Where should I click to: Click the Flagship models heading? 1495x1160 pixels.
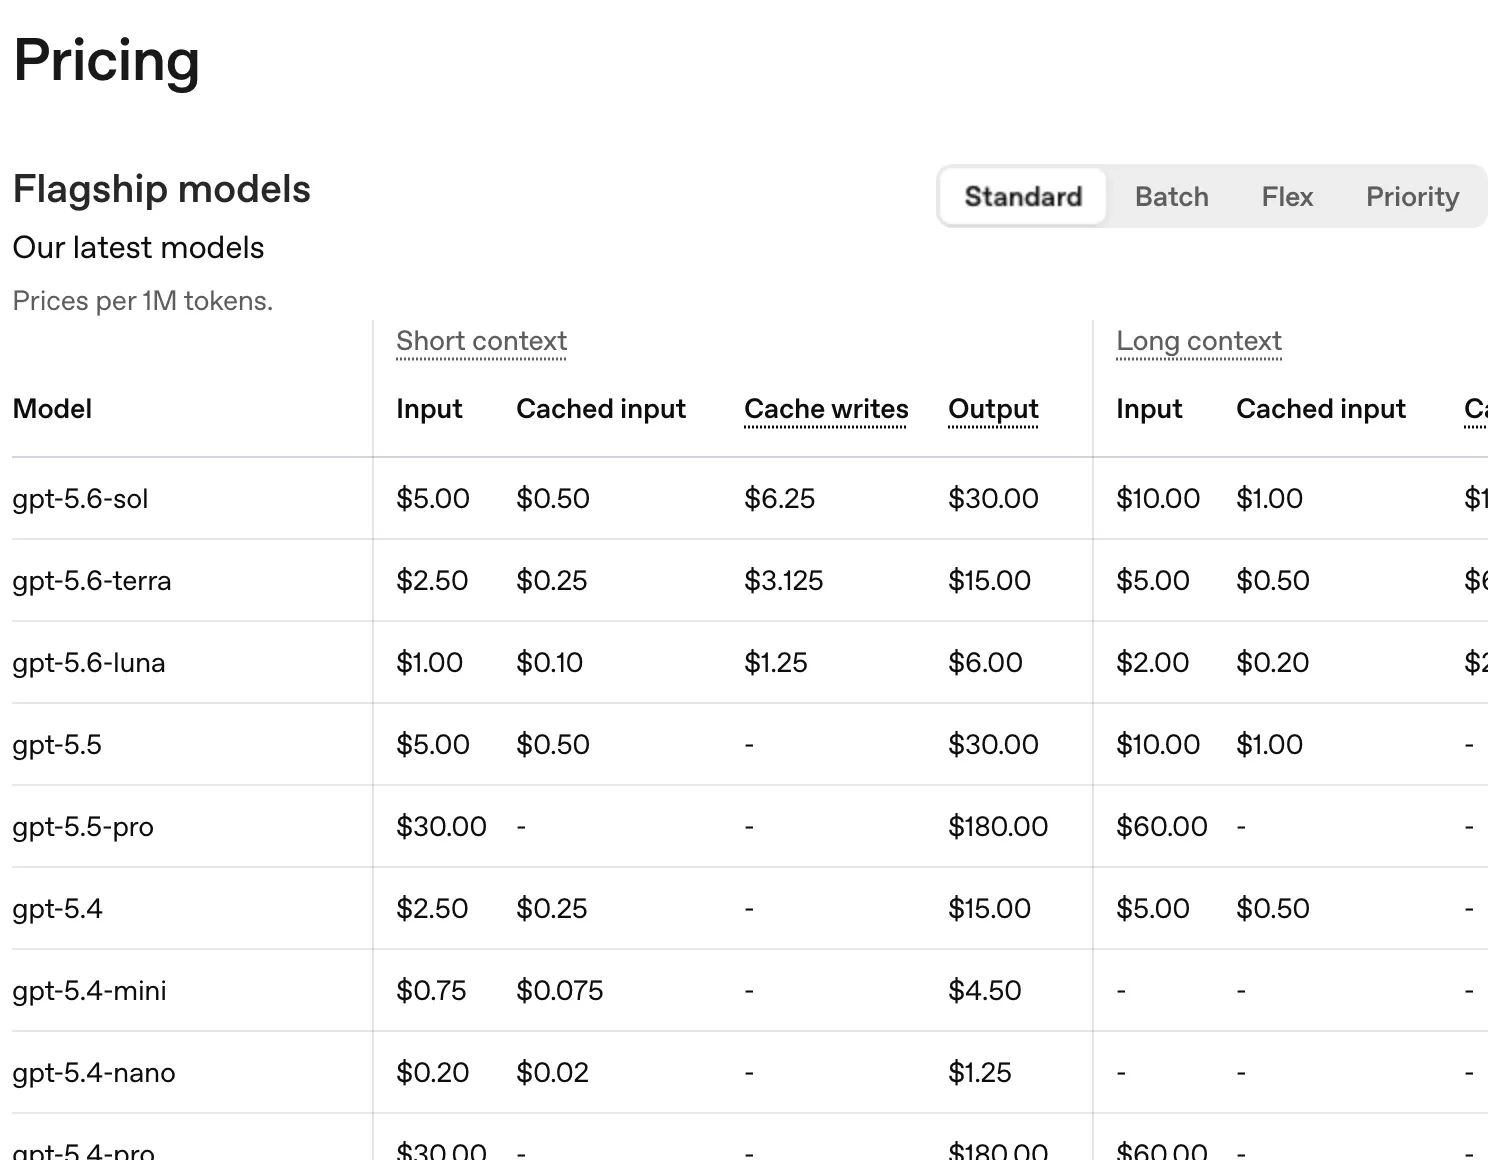[x=161, y=189]
